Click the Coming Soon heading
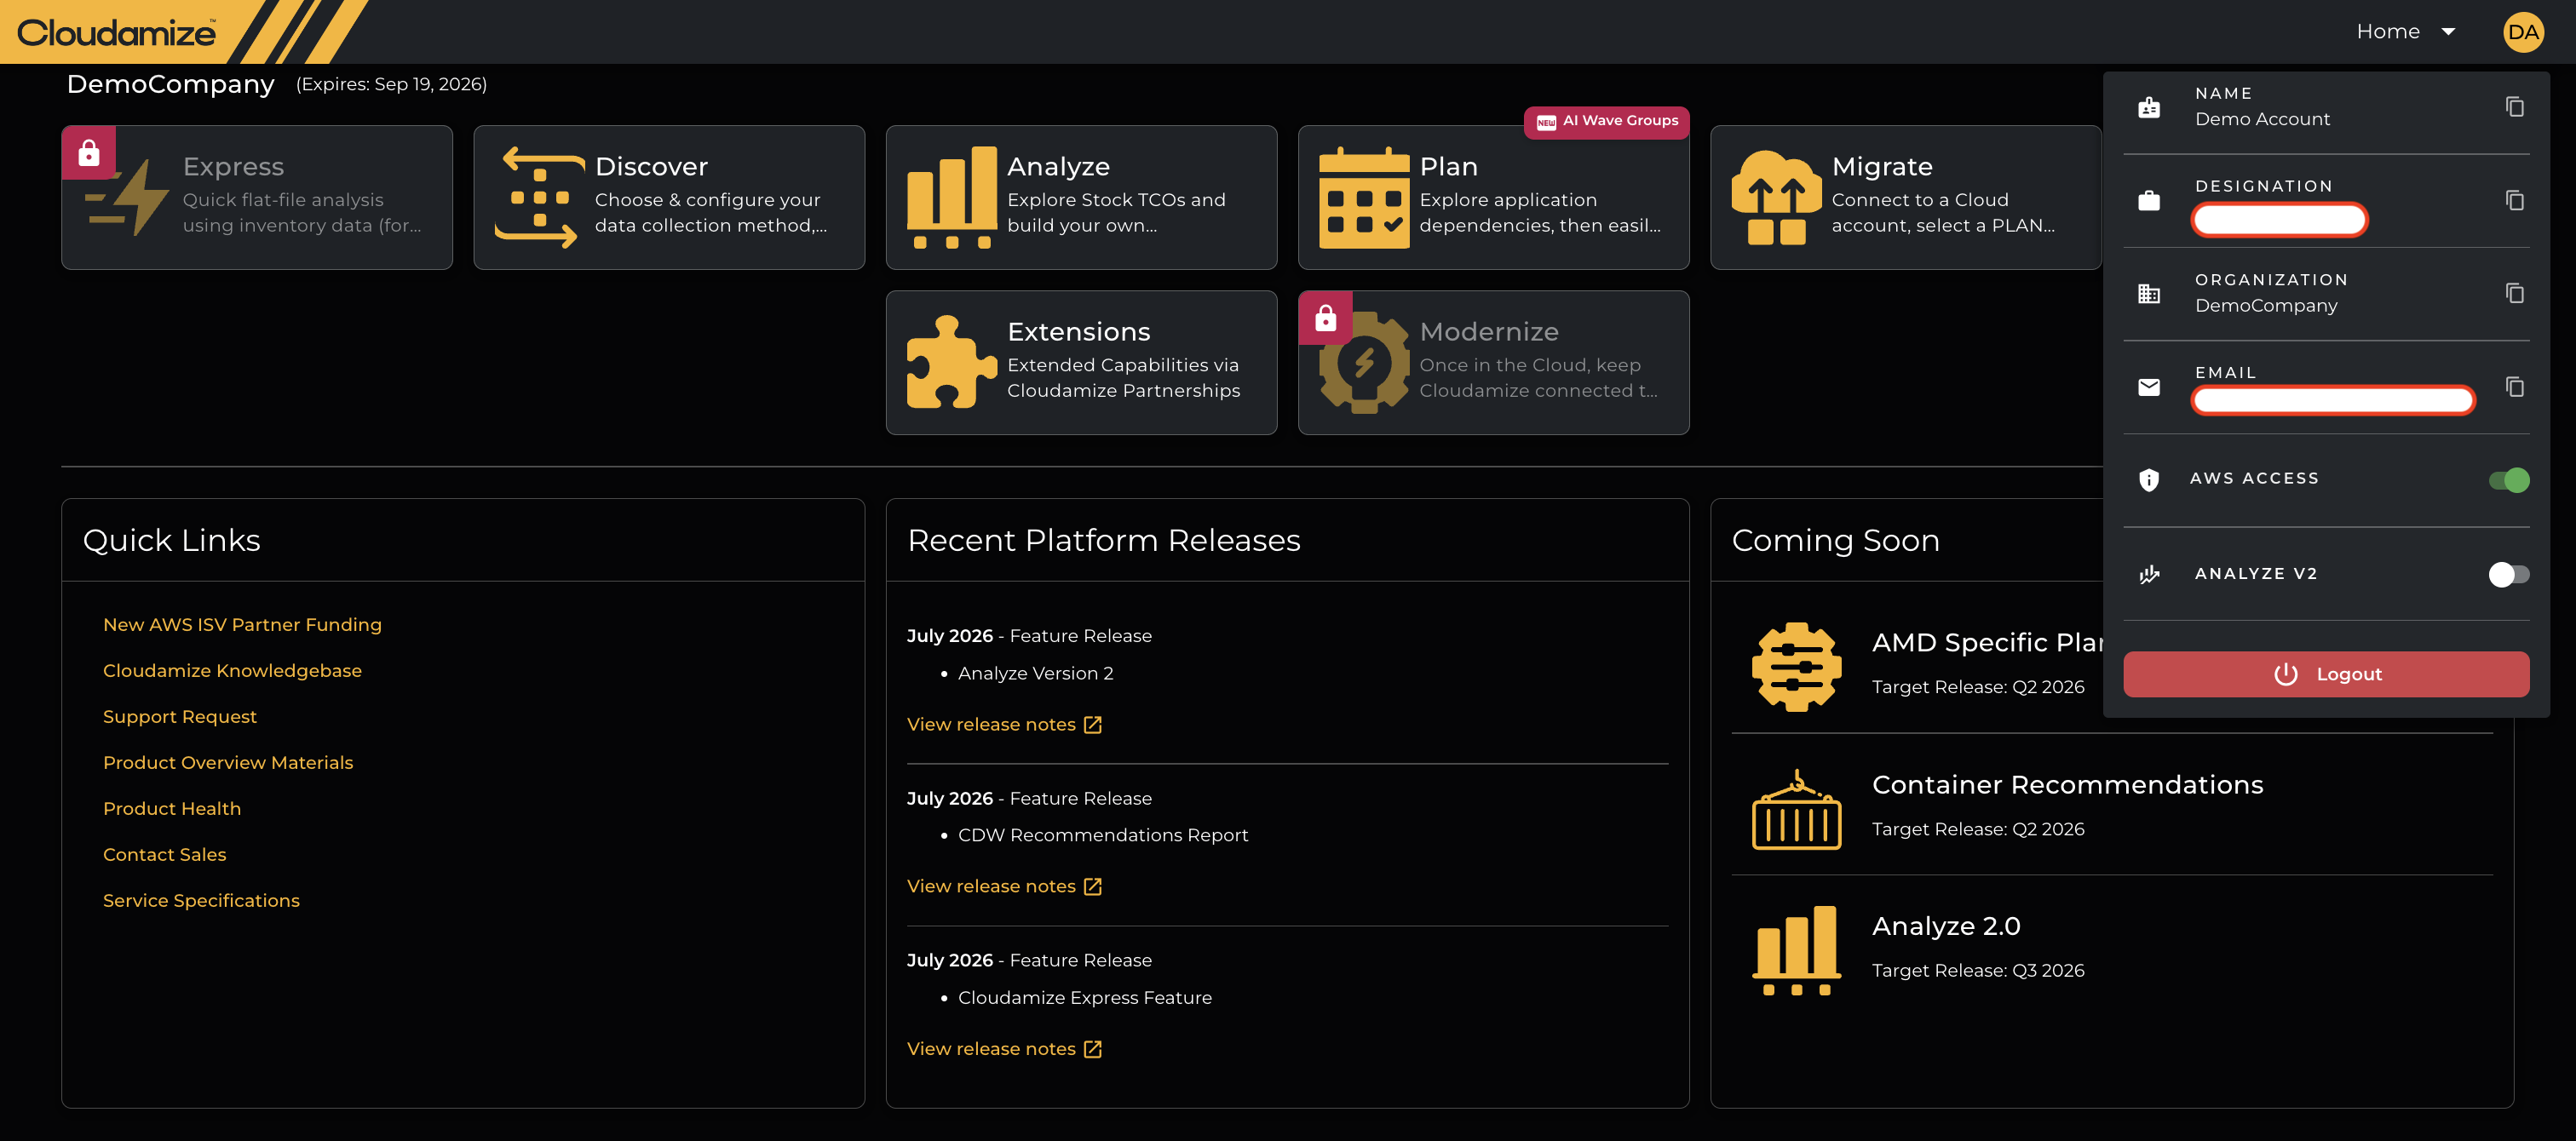 click(x=1835, y=540)
